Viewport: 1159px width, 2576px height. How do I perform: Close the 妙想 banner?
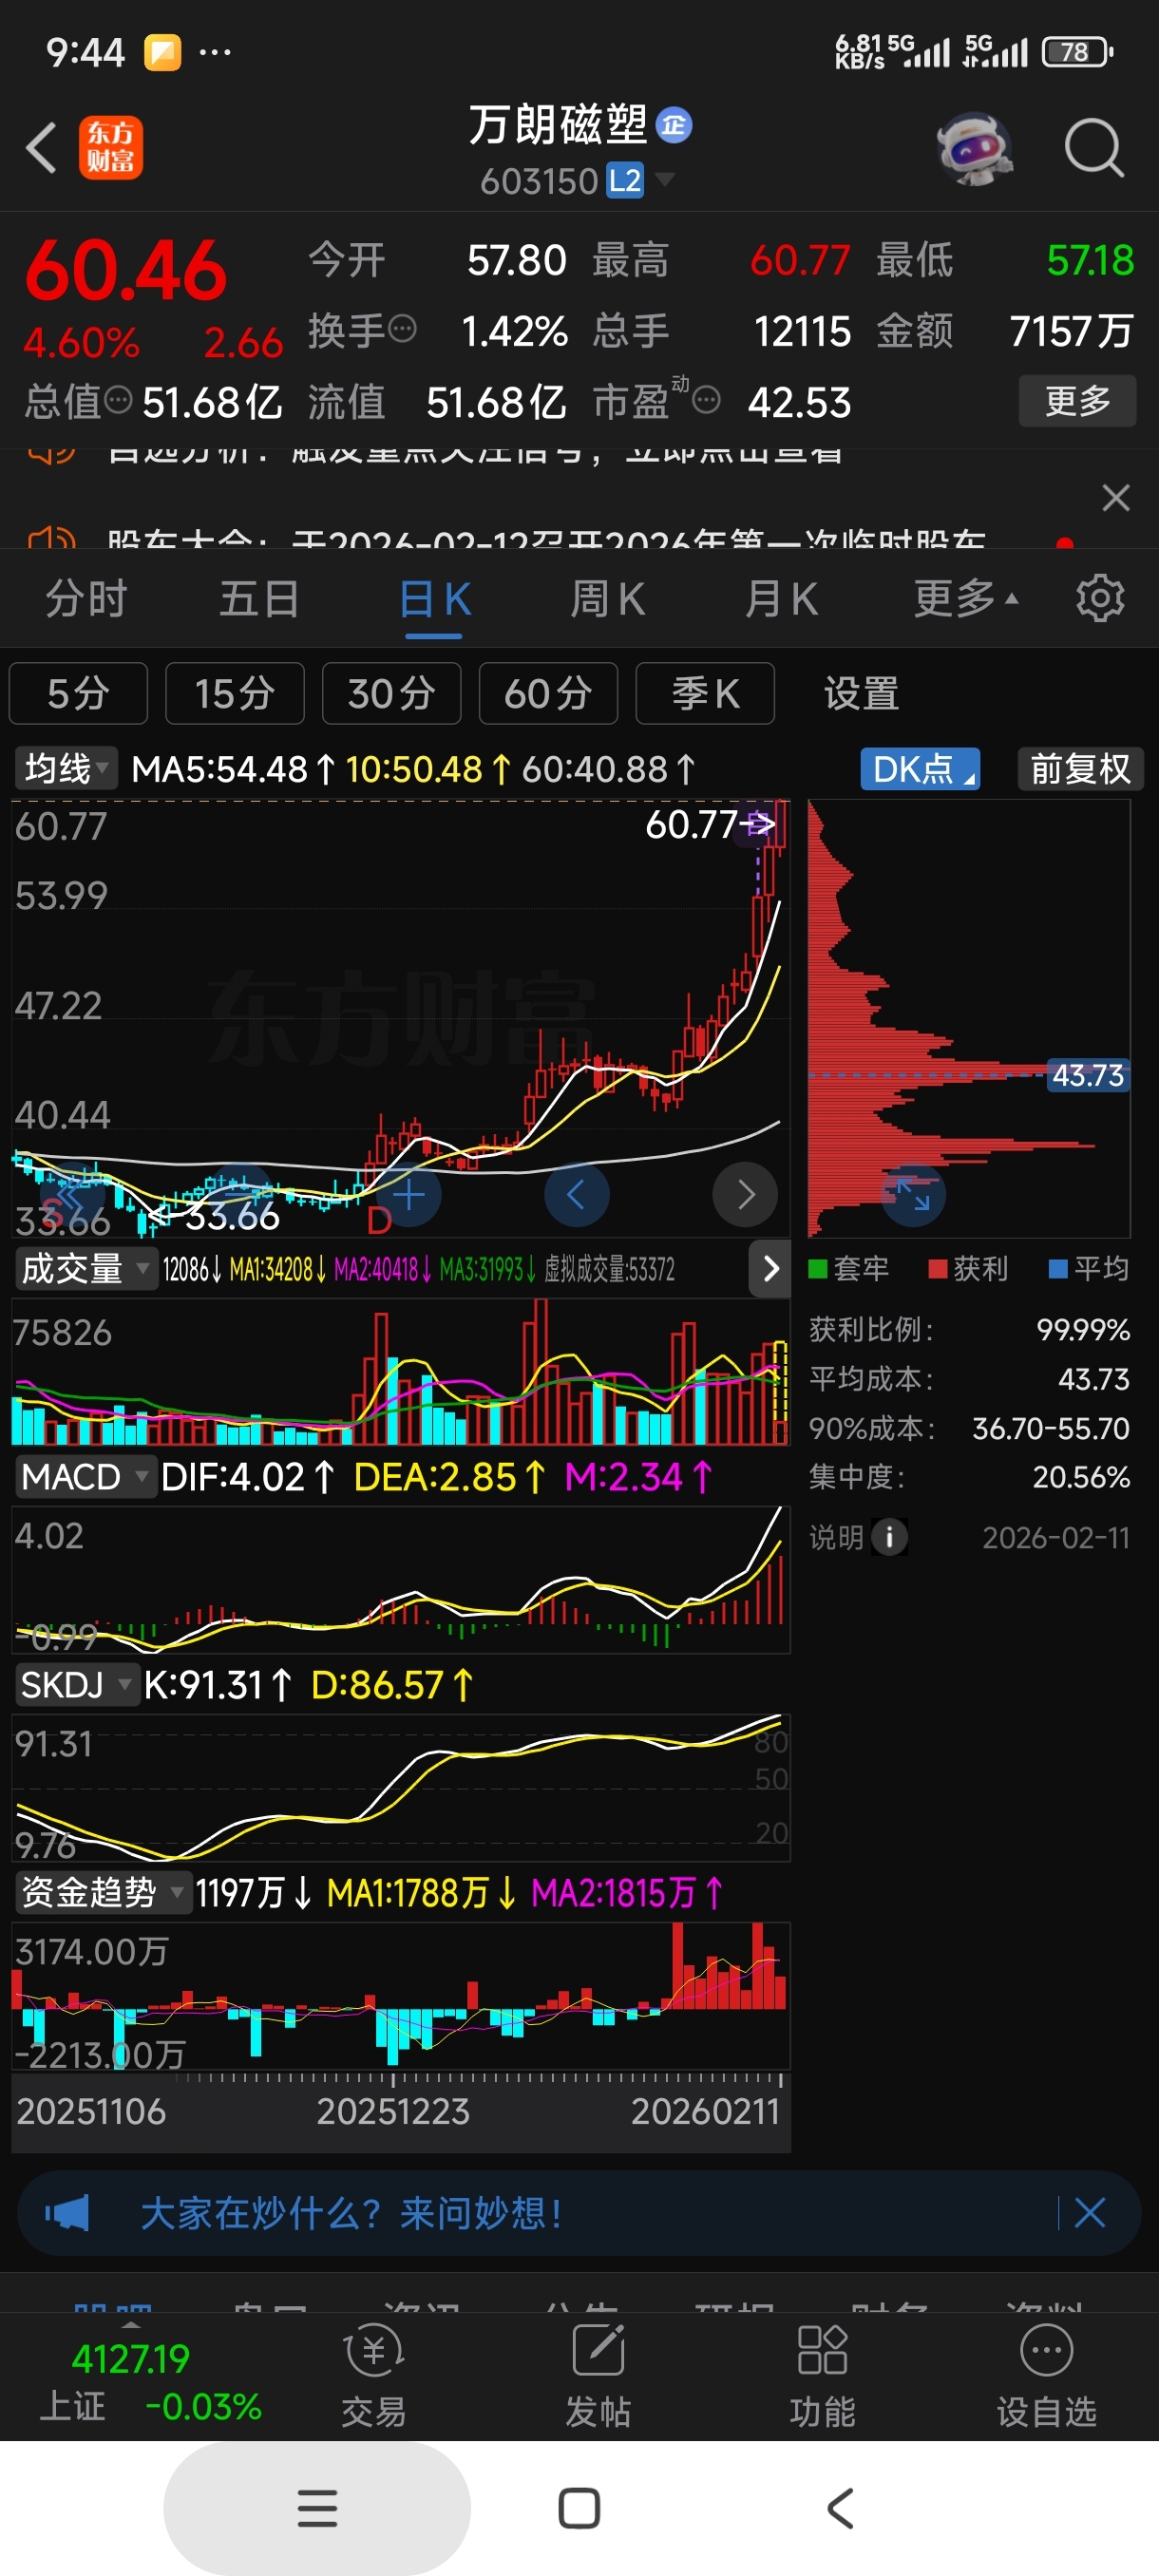(x=1089, y=2213)
